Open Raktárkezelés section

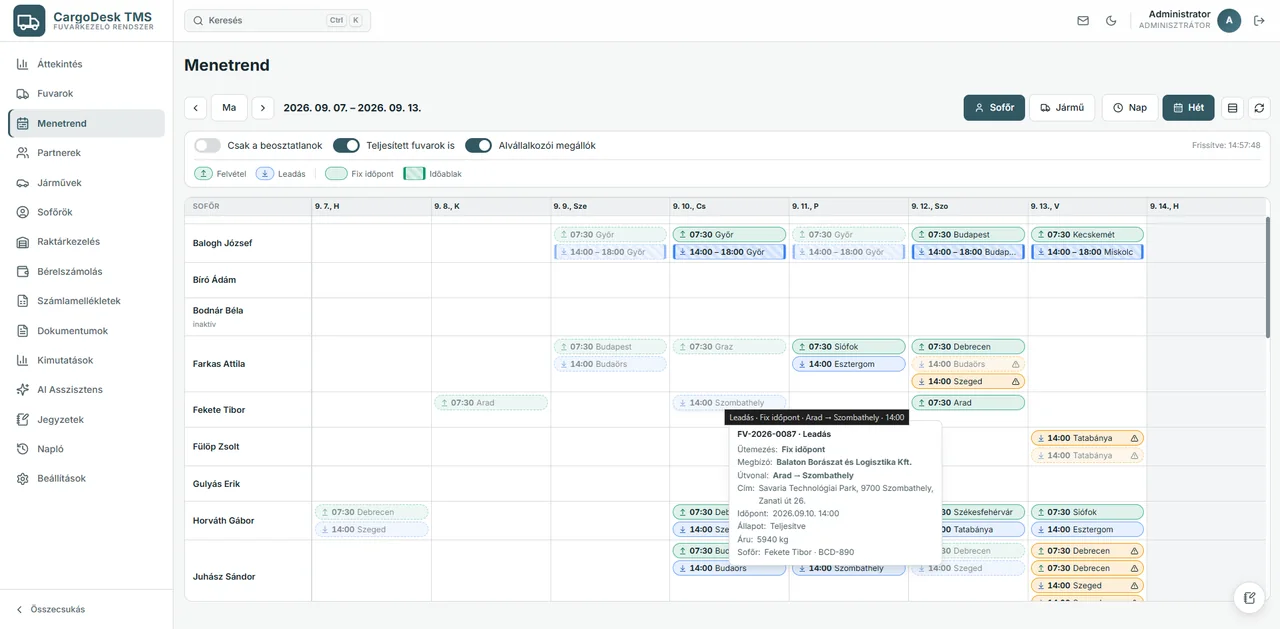point(86,242)
